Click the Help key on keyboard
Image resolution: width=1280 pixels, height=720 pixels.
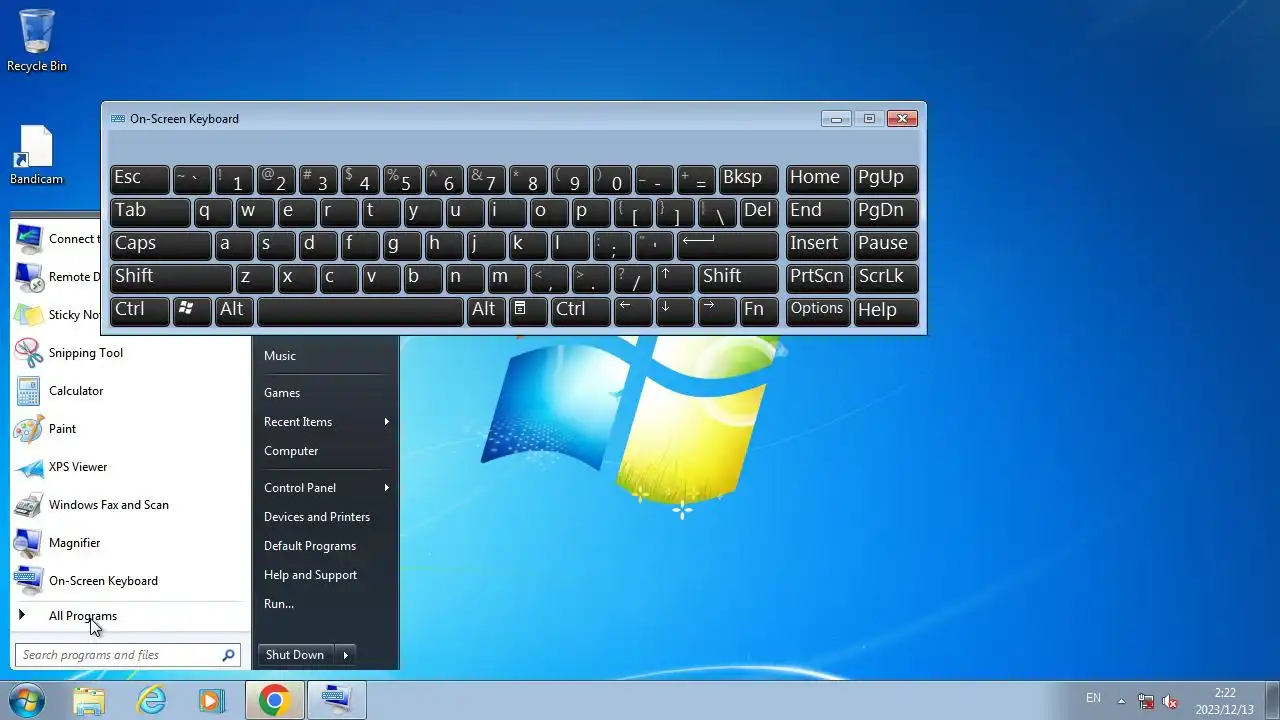(886, 311)
